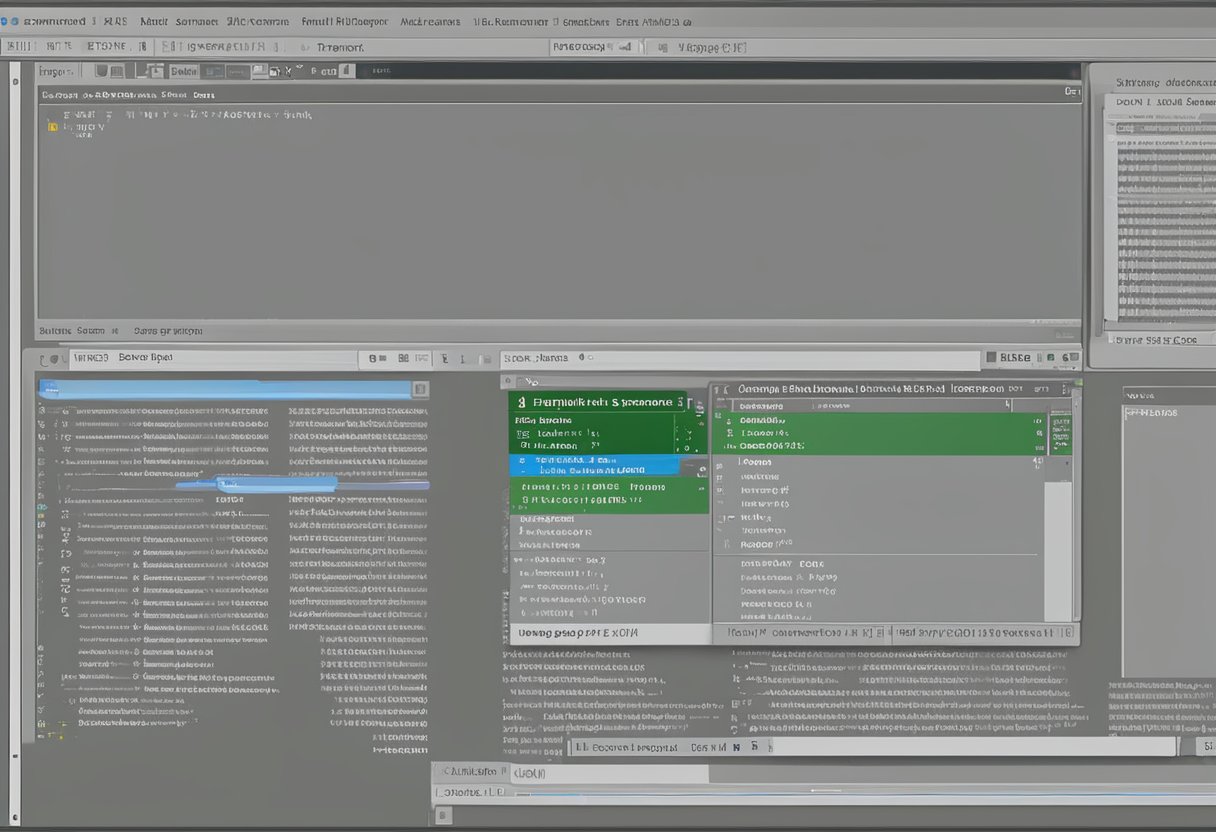Image resolution: width=1216 pixels, height=832 pixels.
Task: Open the dropdown field in the second toolbar center
Action: 594,47
